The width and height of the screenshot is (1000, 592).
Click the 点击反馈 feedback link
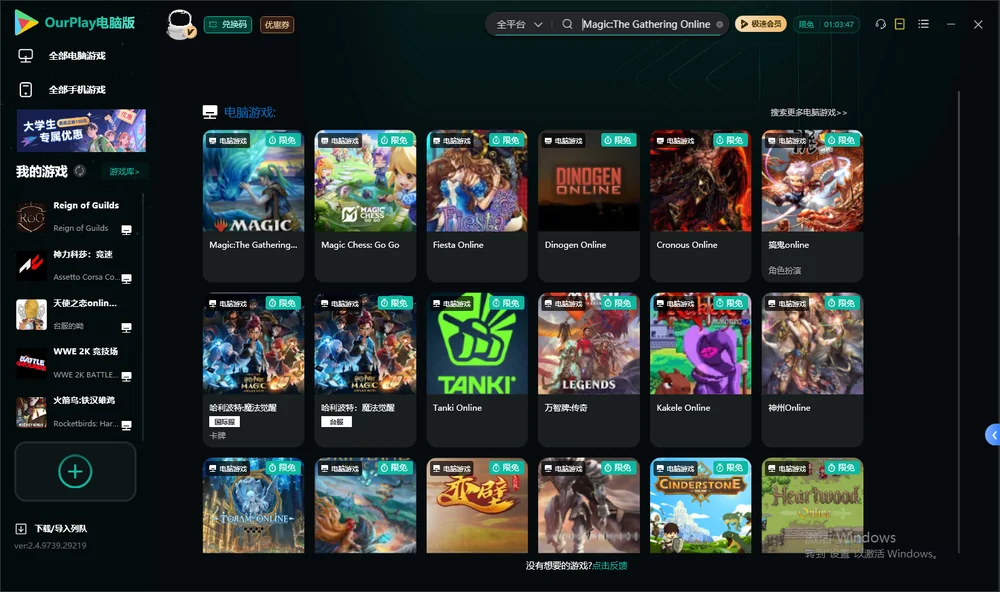[x=610, y=565]
